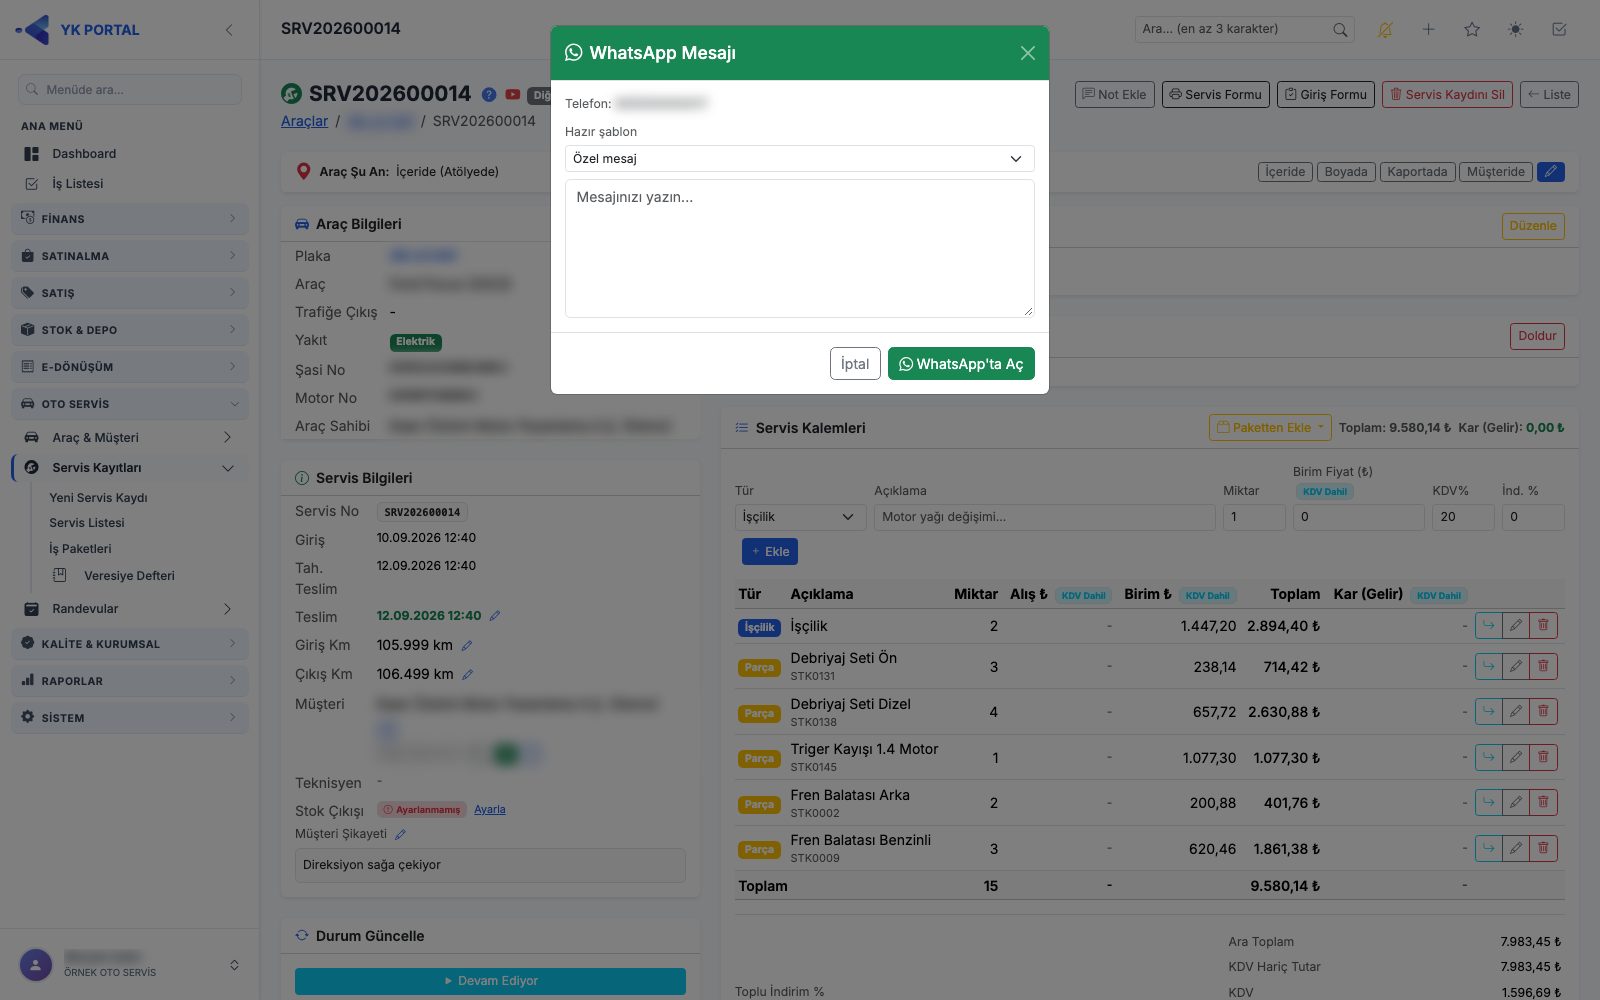Expand the Stok & Depo menu

point(130,329)
